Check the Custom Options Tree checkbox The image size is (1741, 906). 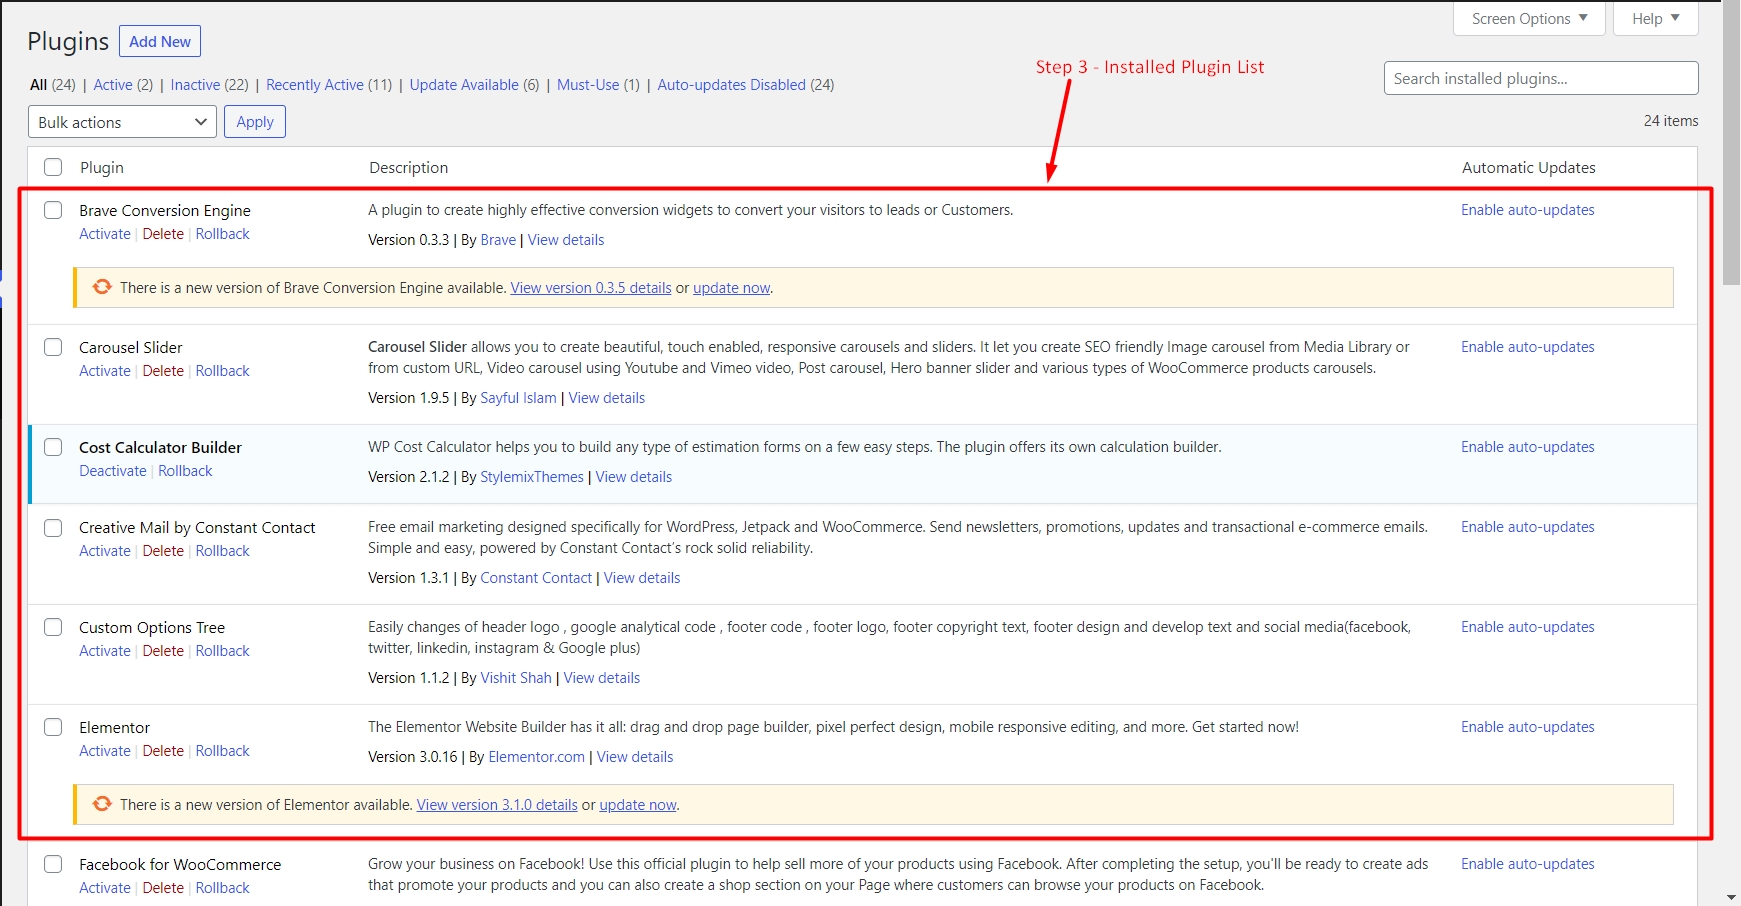point(53,627)
